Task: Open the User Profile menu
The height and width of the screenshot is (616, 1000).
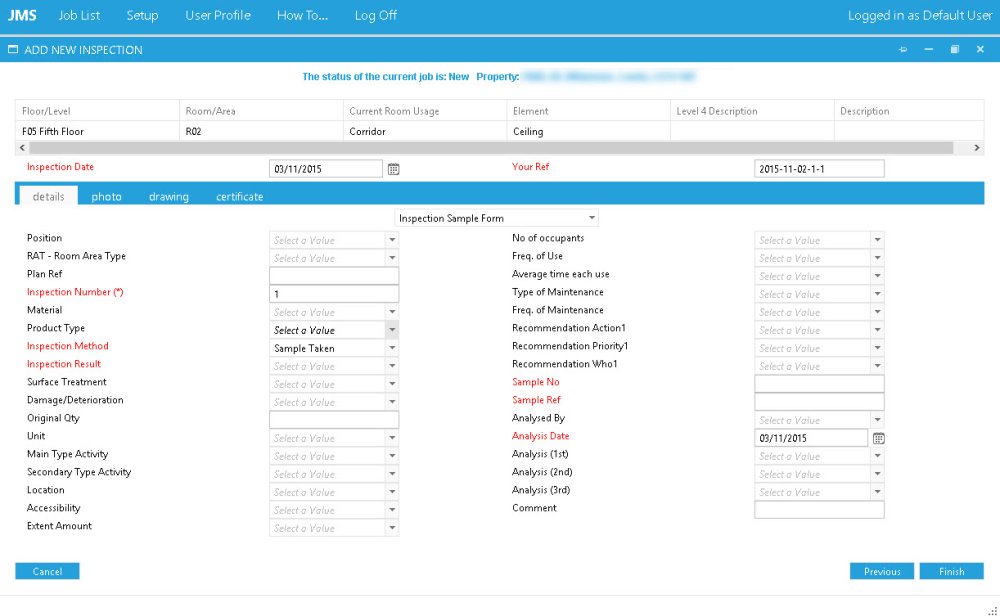Action: coord(217,15)
